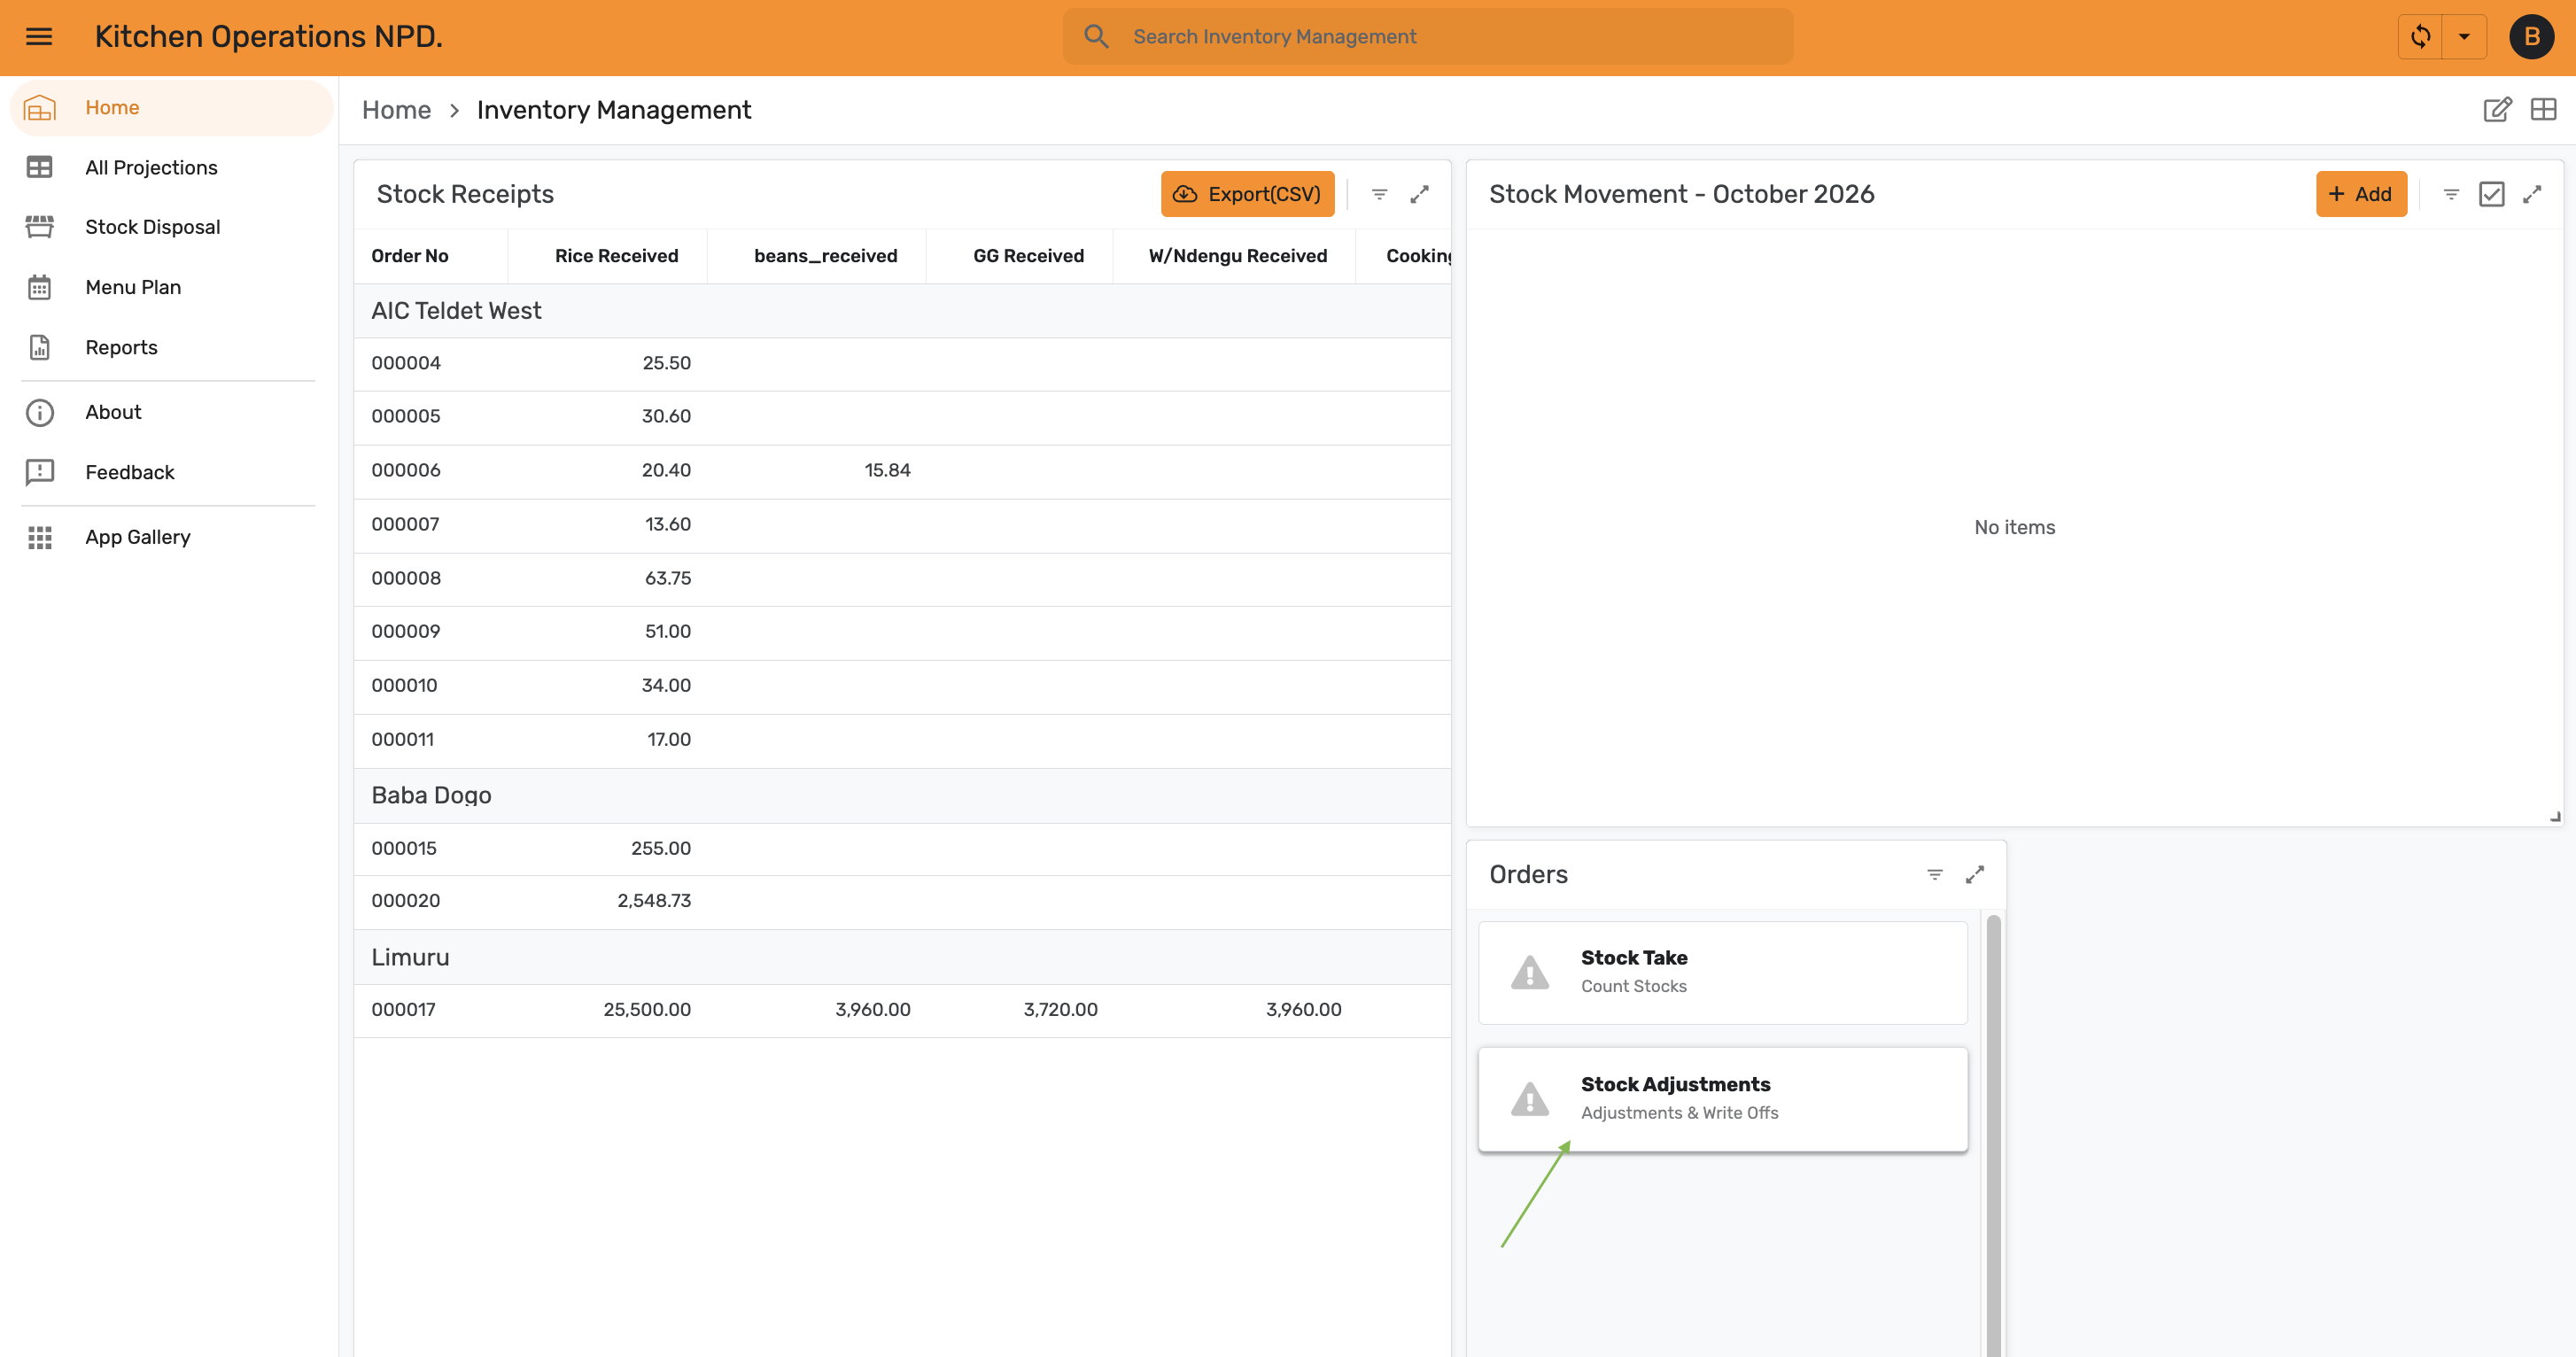
Task: Open Reports in the sidebar
Action: [171, 347]
